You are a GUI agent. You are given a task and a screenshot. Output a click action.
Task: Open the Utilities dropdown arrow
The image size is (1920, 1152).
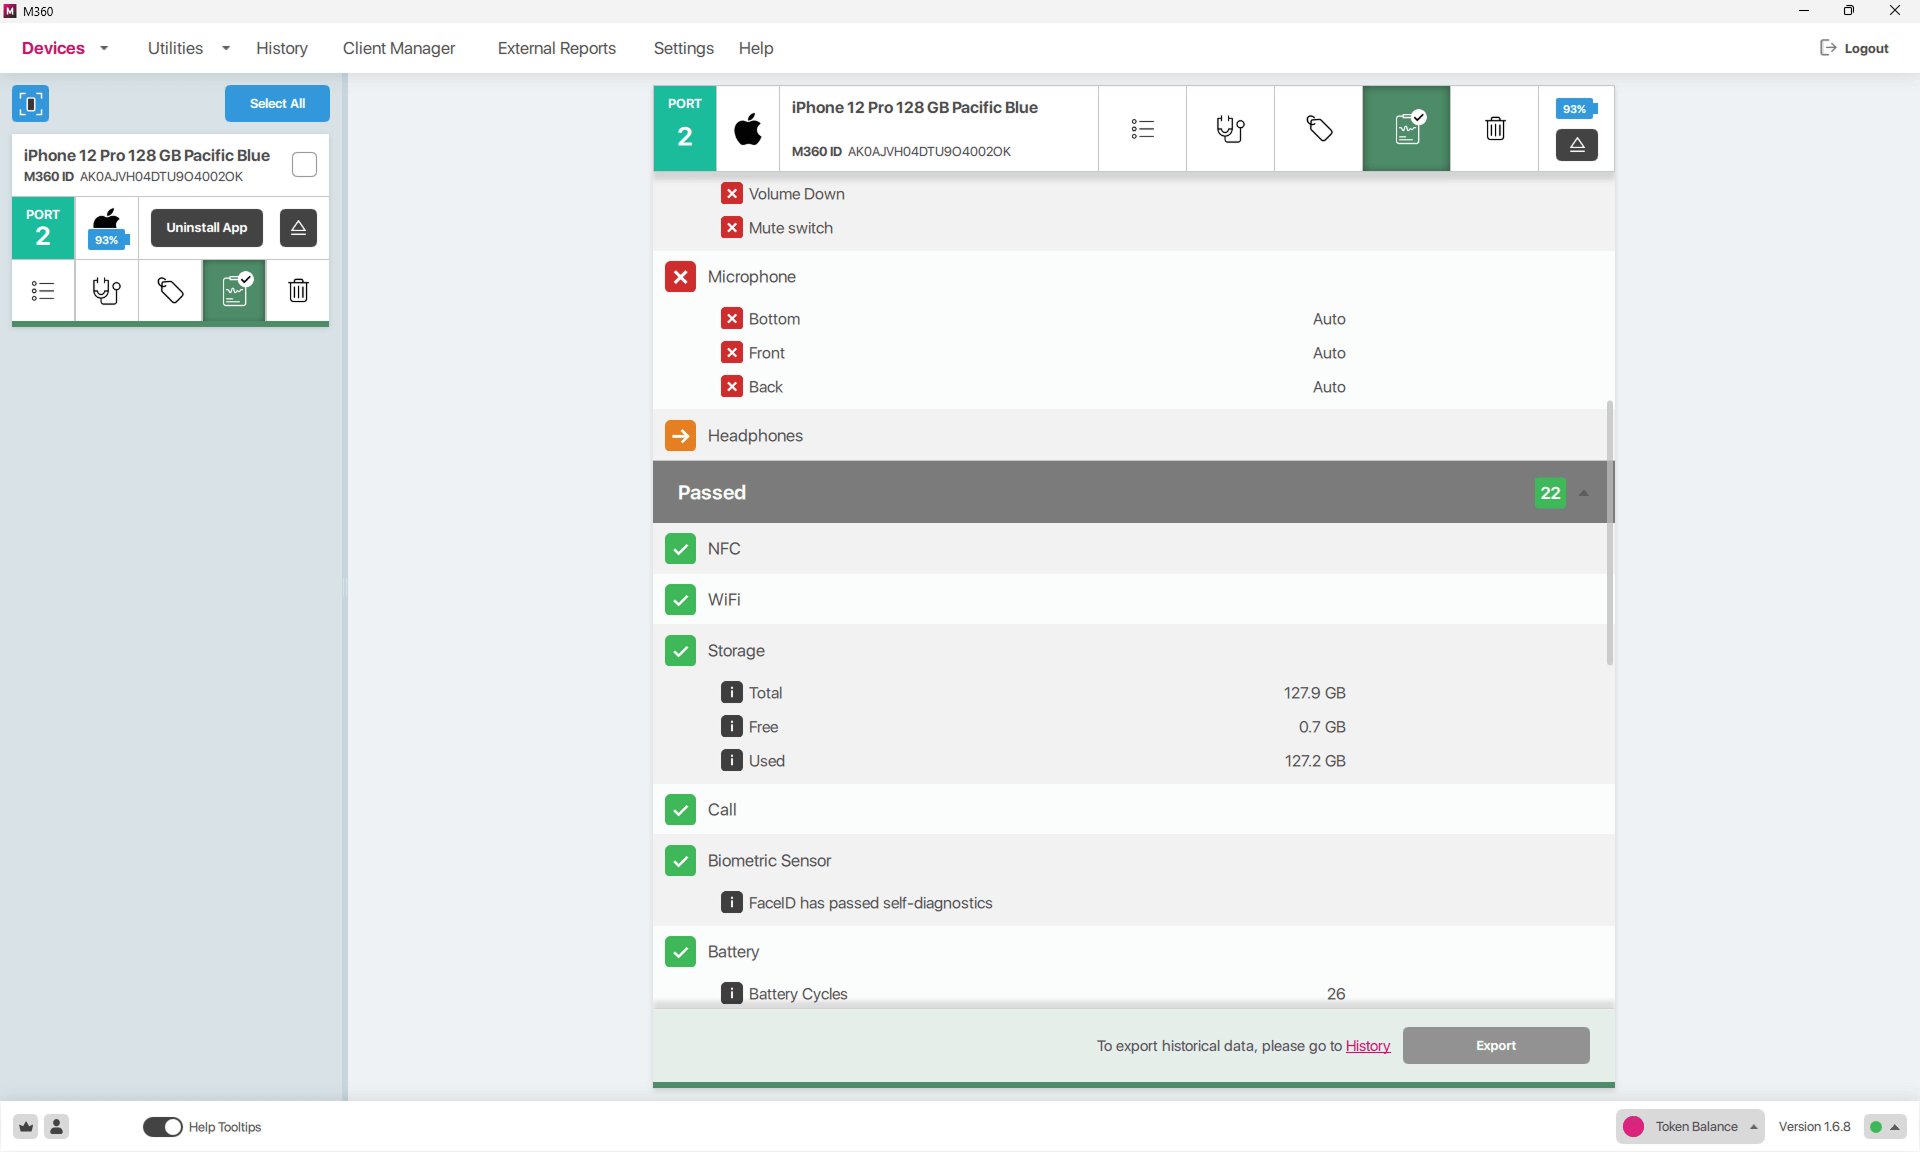226,48
